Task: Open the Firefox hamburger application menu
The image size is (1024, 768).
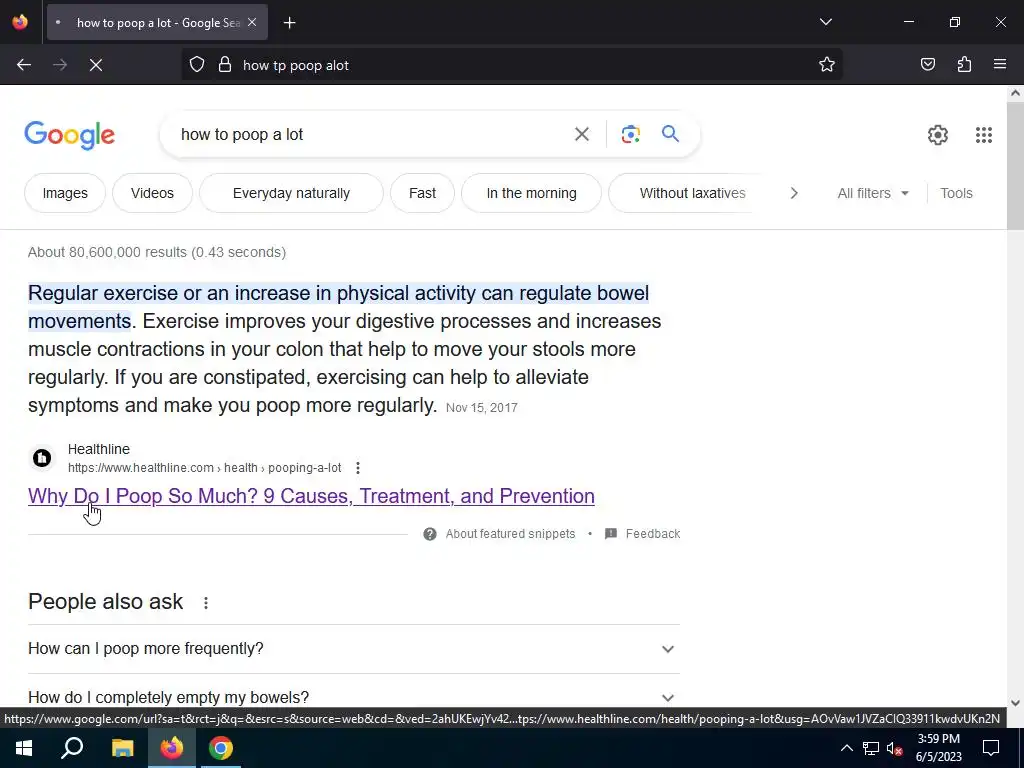Action: tap(1000, 65)
